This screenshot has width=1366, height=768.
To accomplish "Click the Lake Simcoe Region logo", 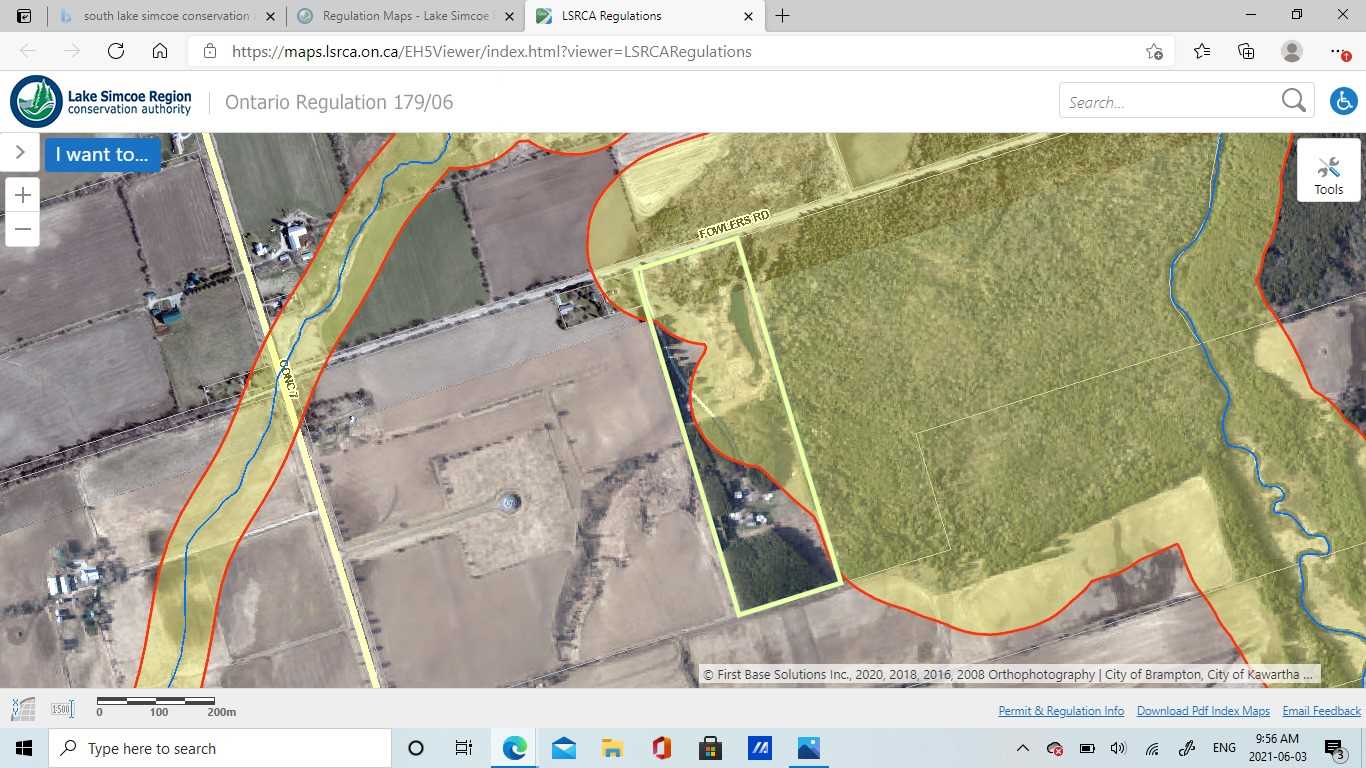I will pos(101,101).
